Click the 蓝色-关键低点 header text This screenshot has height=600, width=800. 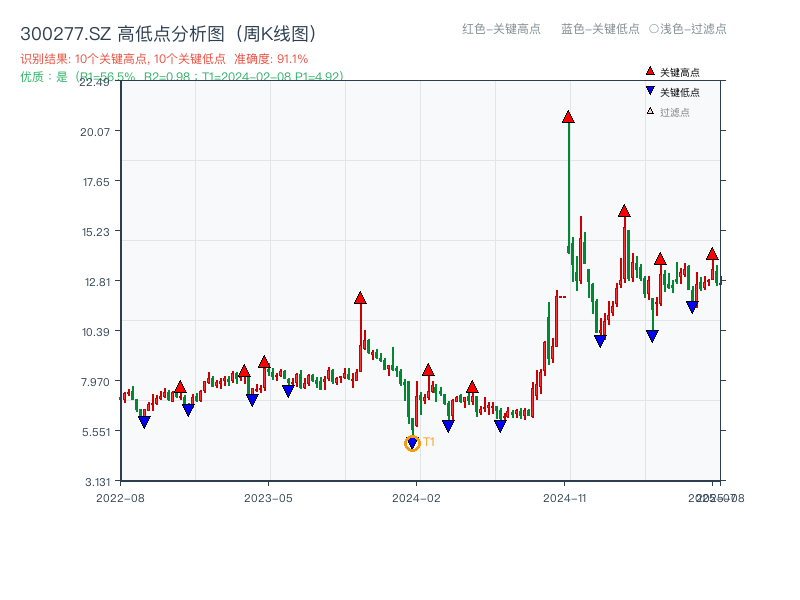click(x=600, y=29)
